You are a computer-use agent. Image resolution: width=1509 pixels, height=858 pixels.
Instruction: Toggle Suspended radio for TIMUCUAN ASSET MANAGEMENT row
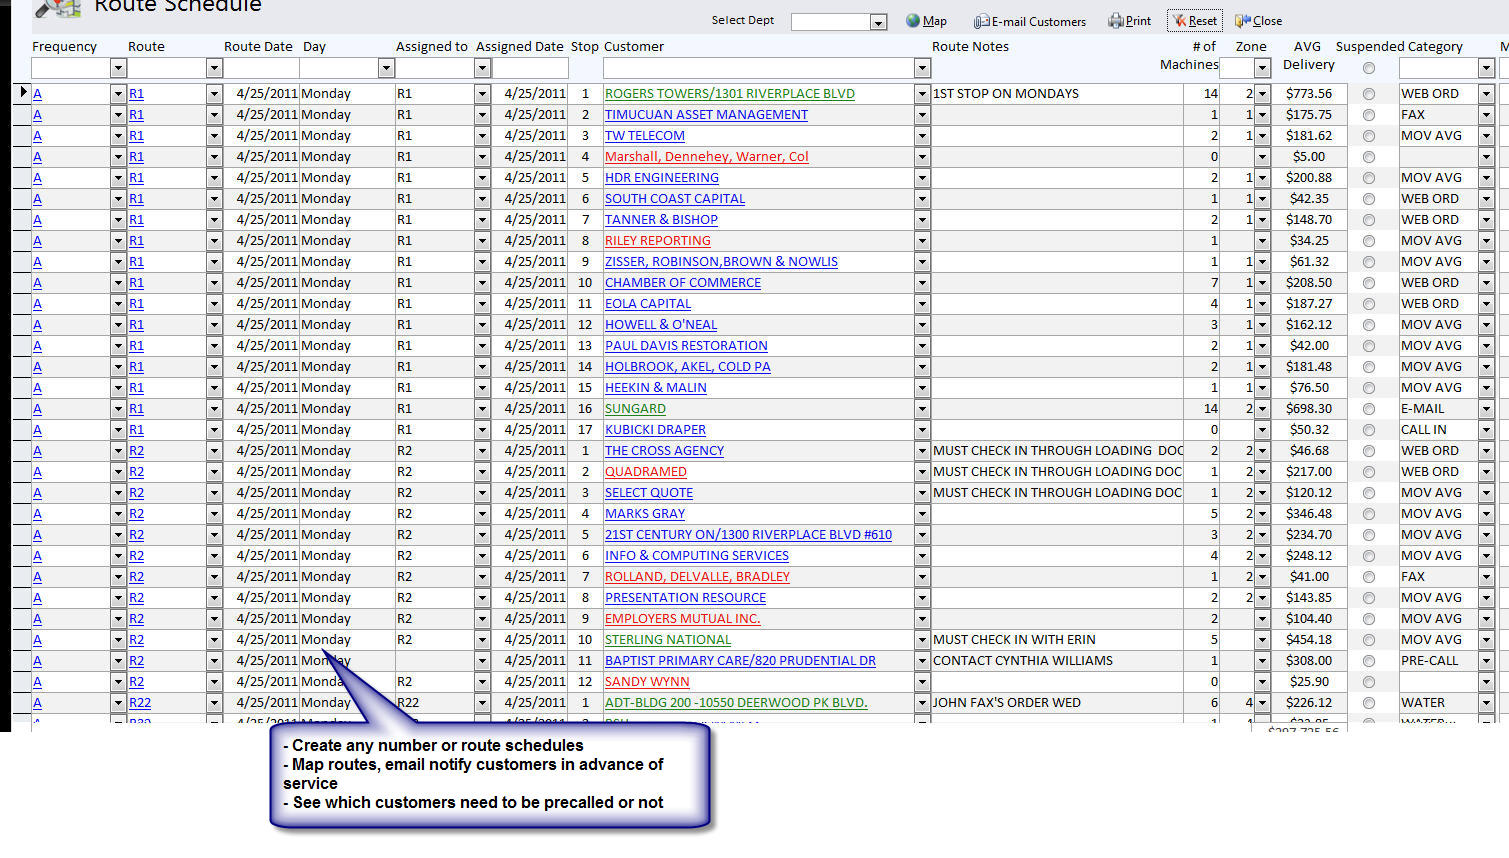coord(1369,115)
